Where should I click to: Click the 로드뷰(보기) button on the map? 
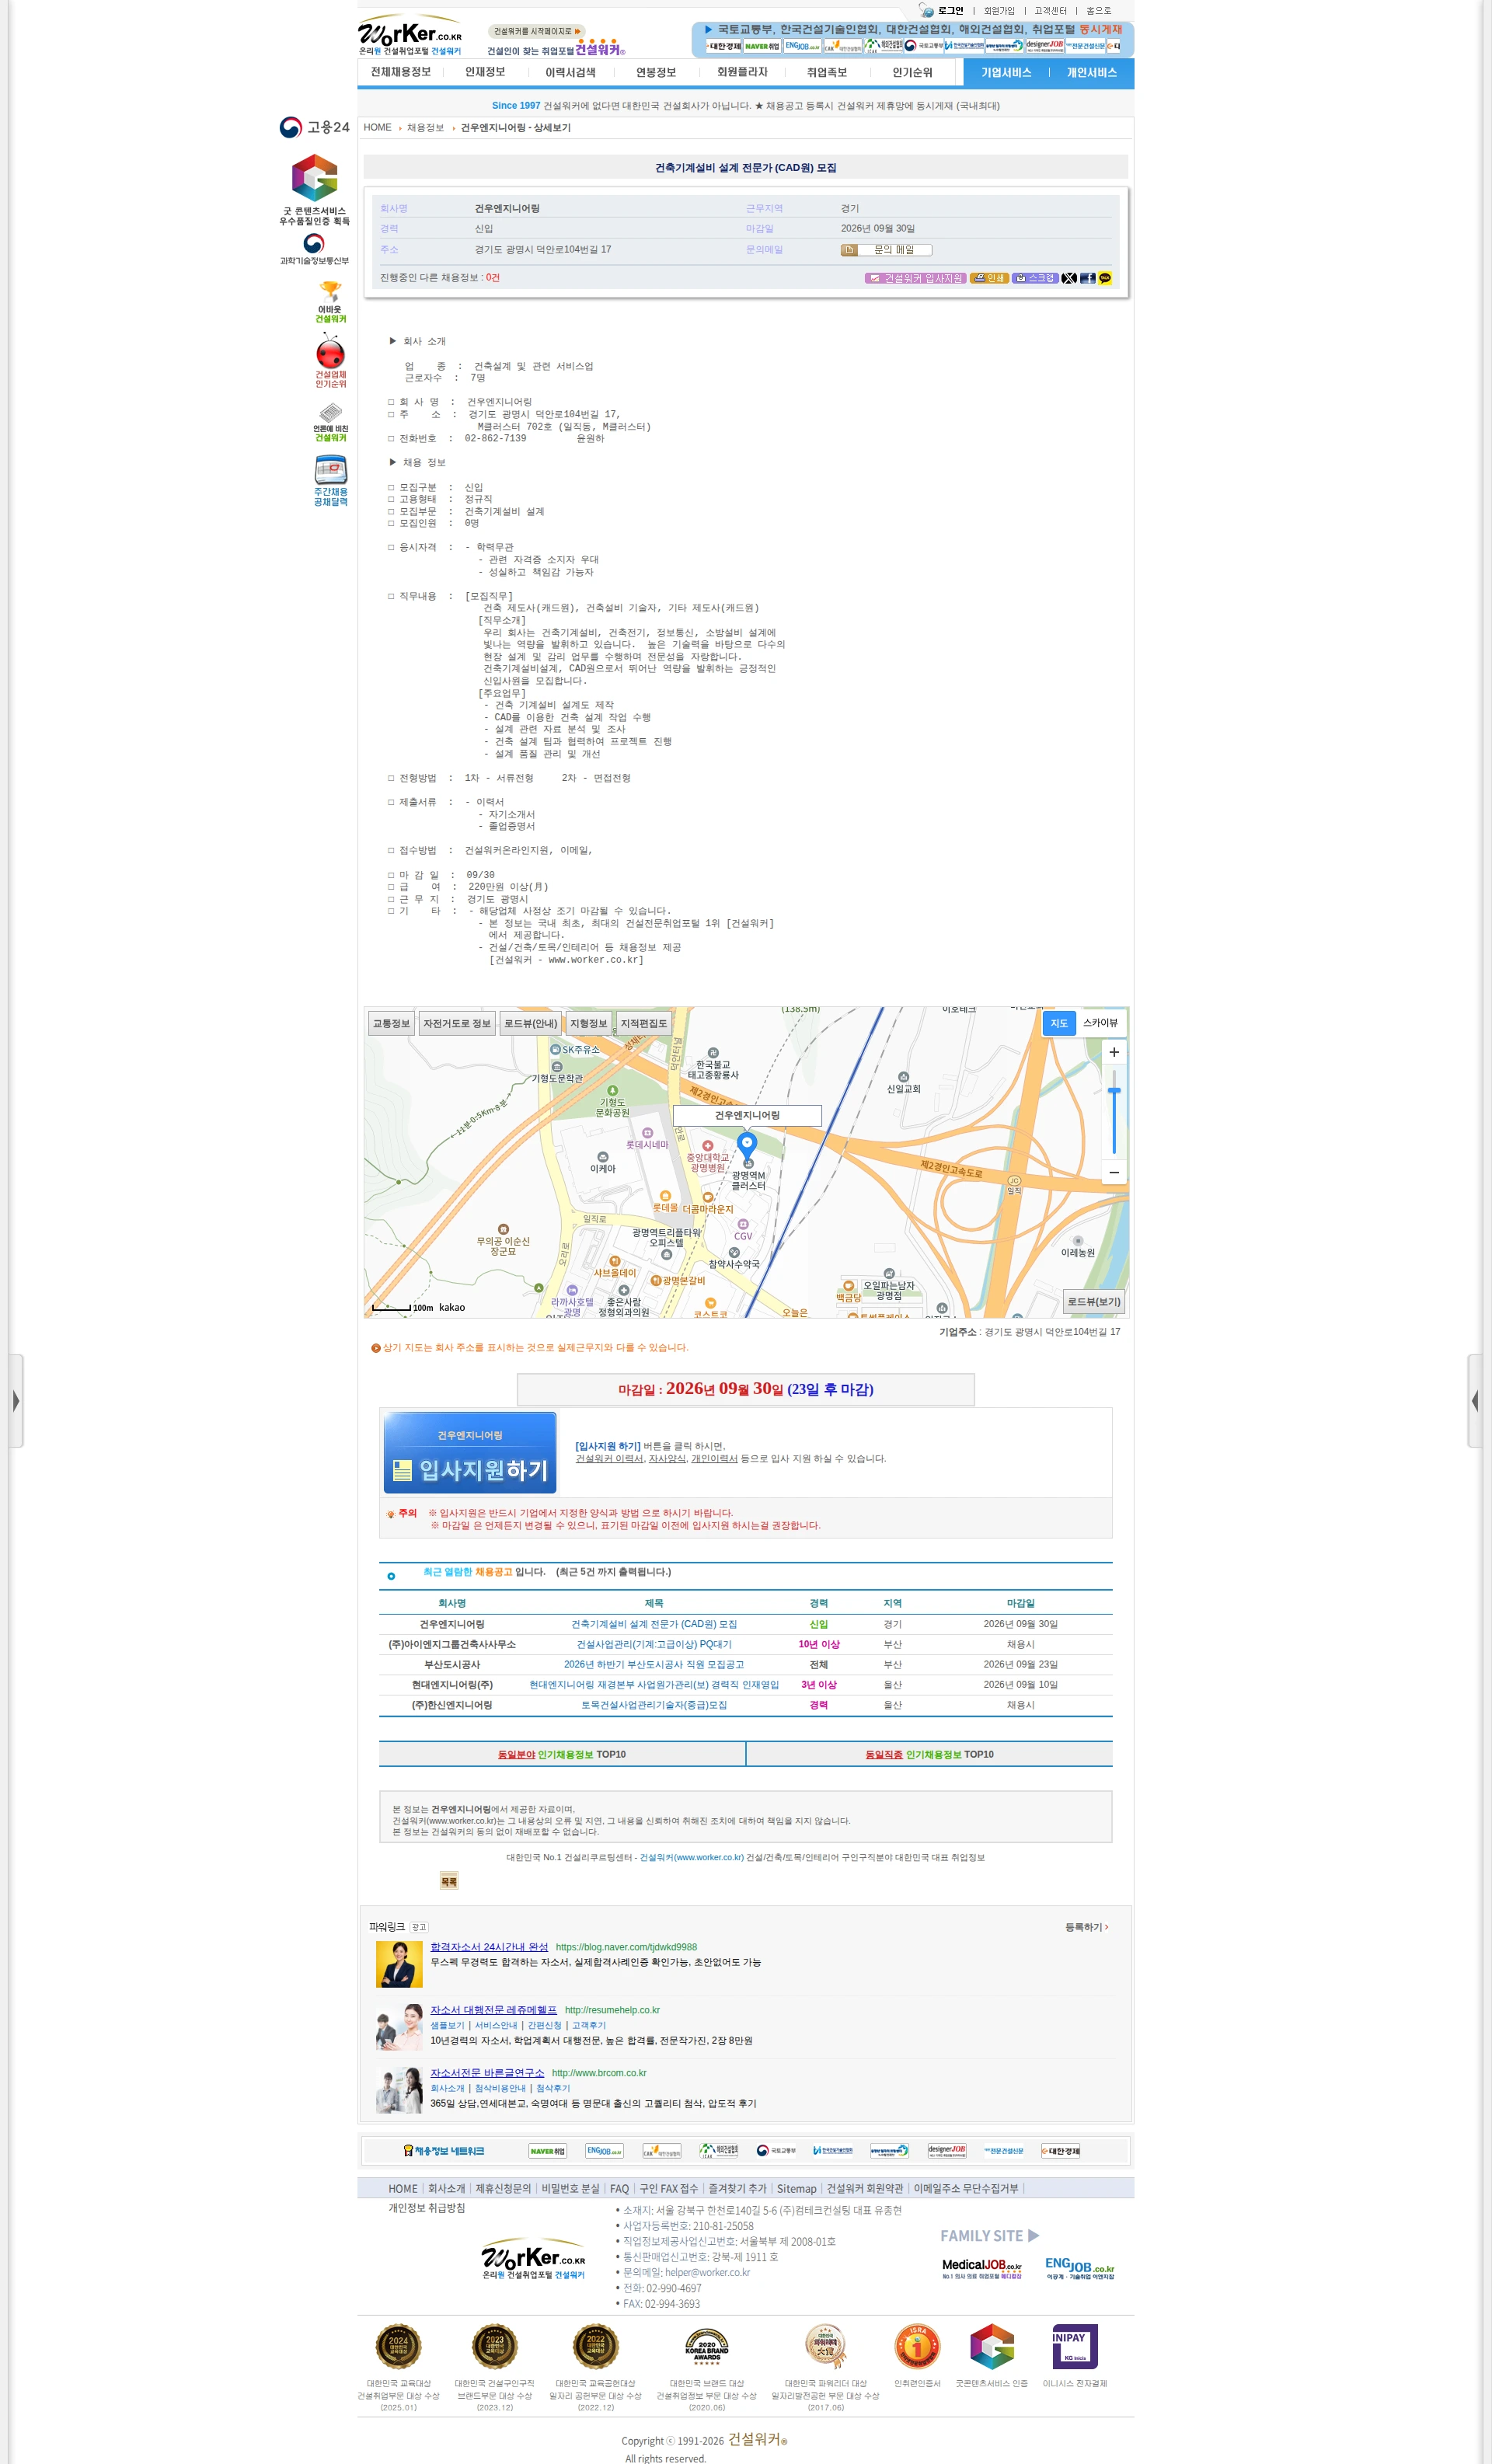tap(1094, 1302)
